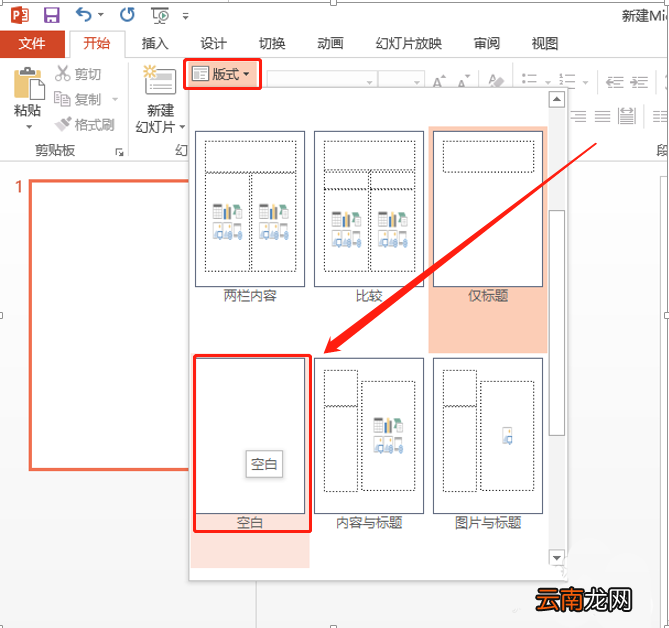Start slideshow from beginning icon
This screenshot has width=669, height=628.
coord(160,16)
